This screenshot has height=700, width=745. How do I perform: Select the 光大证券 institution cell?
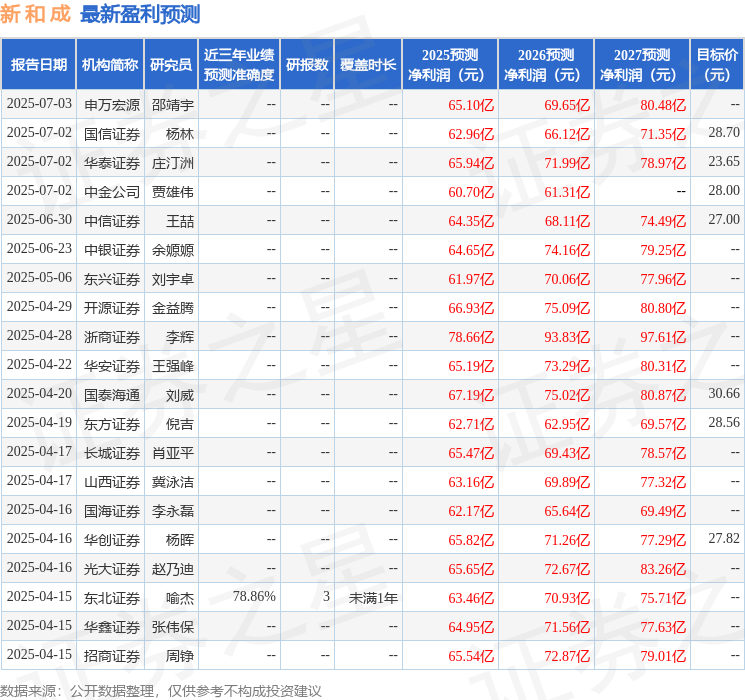pyautogui.click(x=112, y=569)
